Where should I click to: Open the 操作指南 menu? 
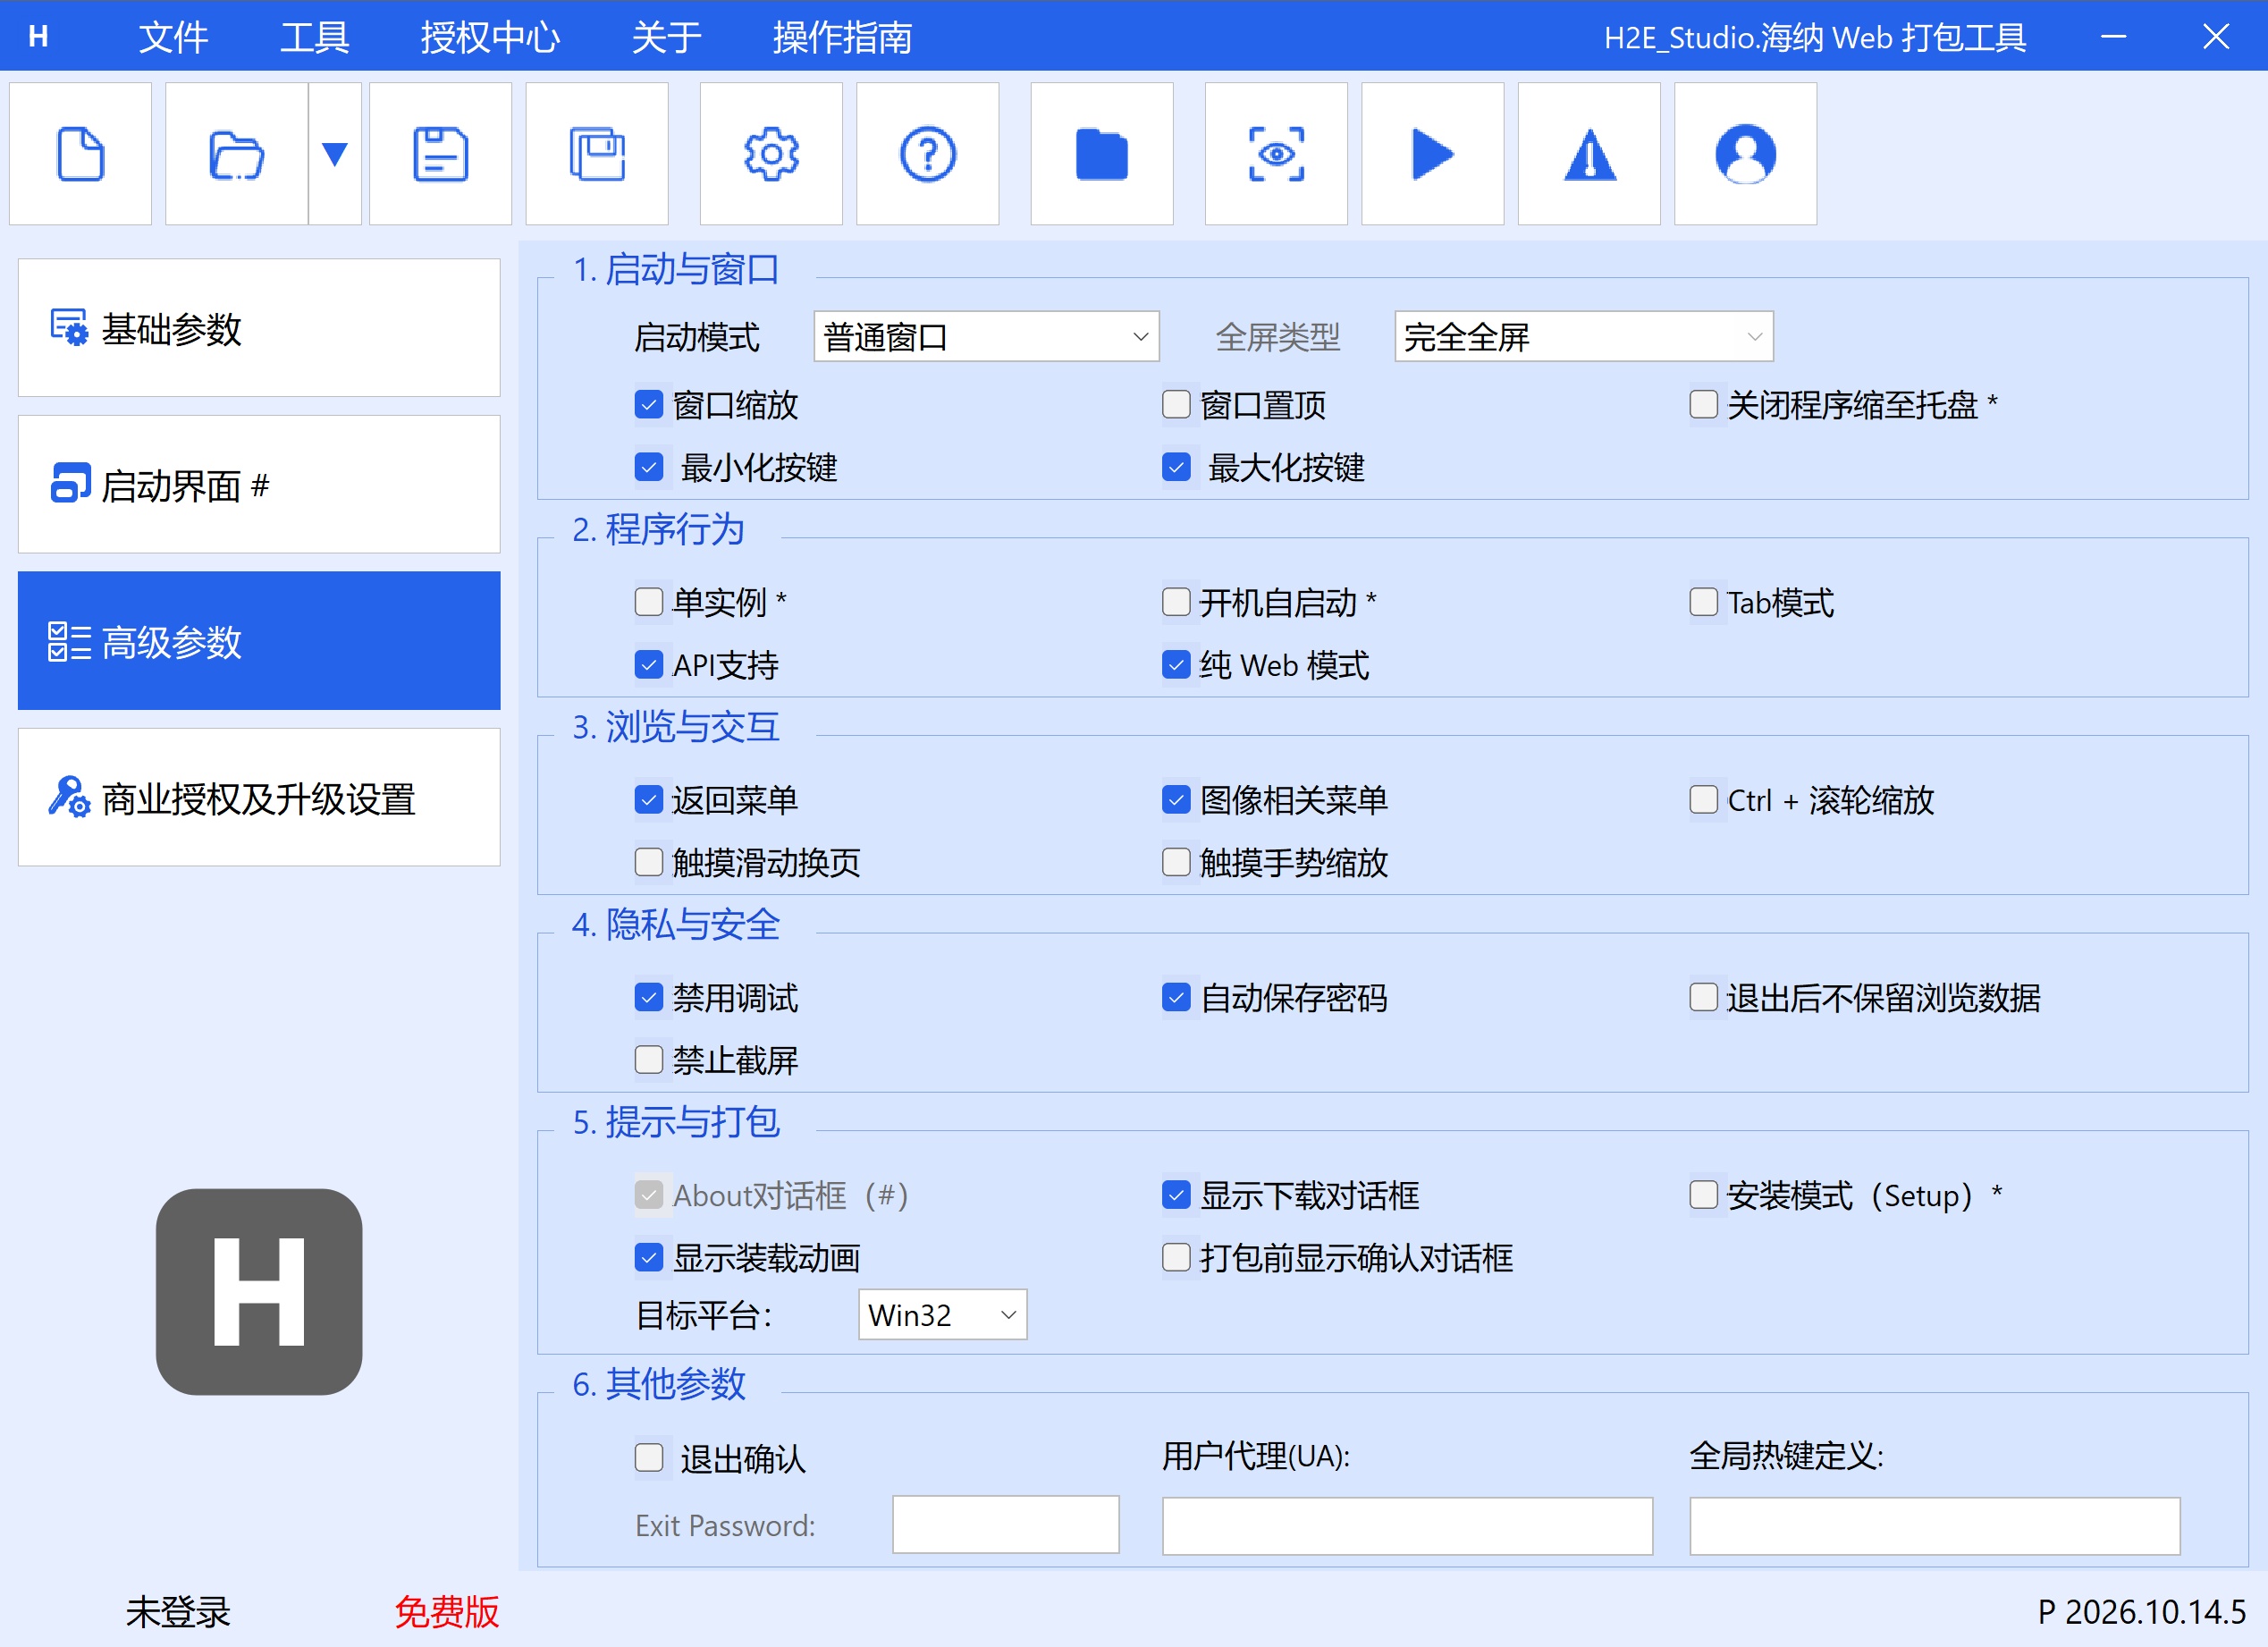coord(842,37)
